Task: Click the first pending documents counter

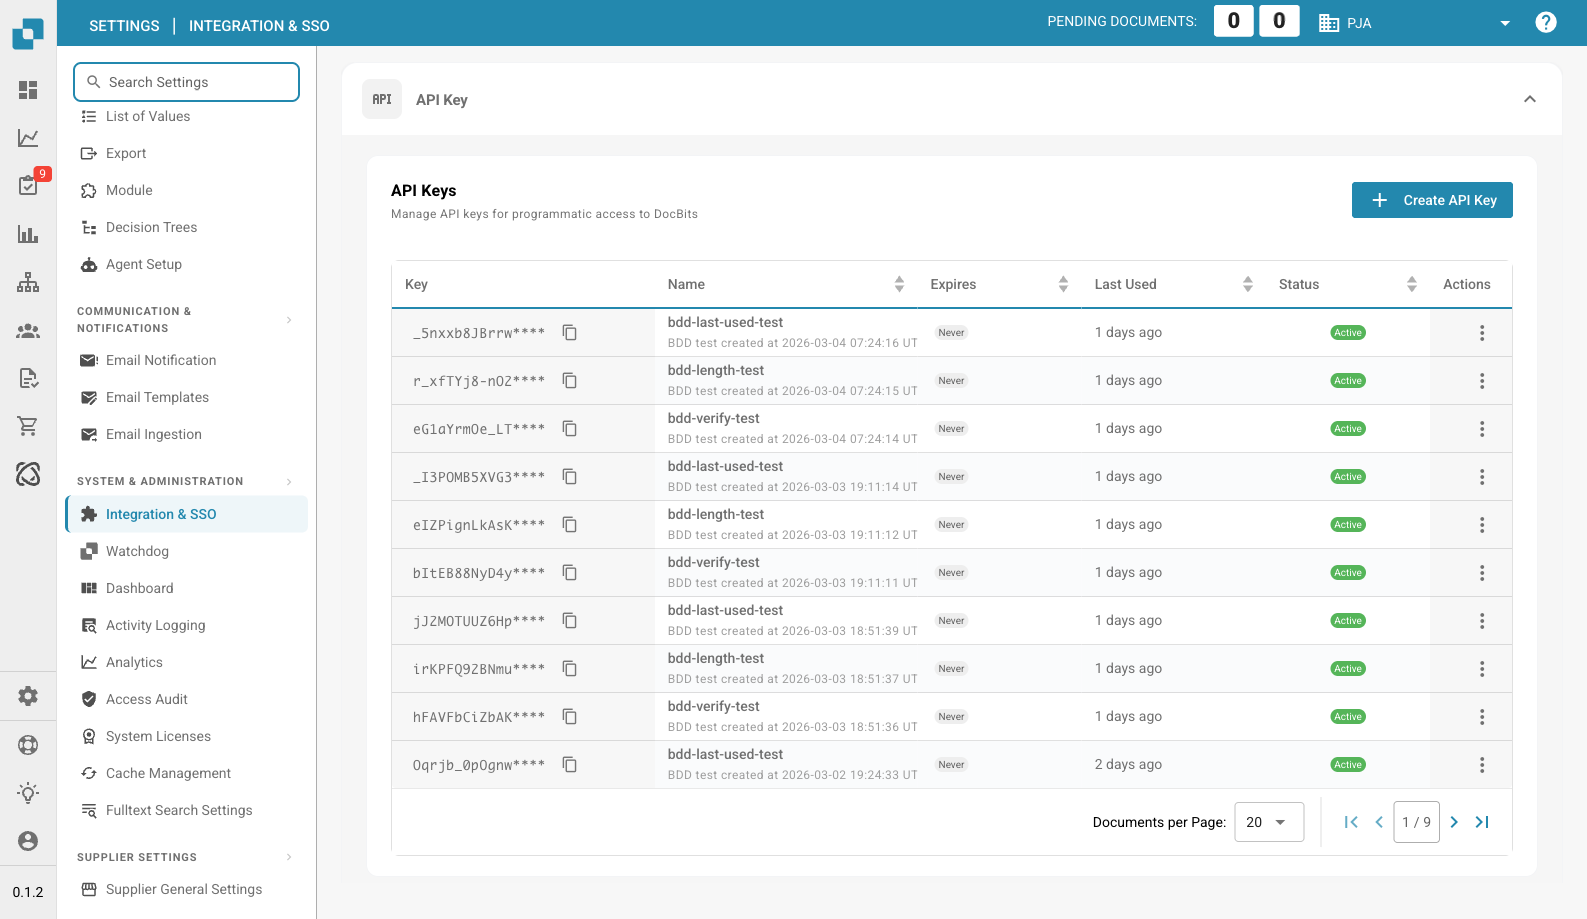Action: [1234, 21]
